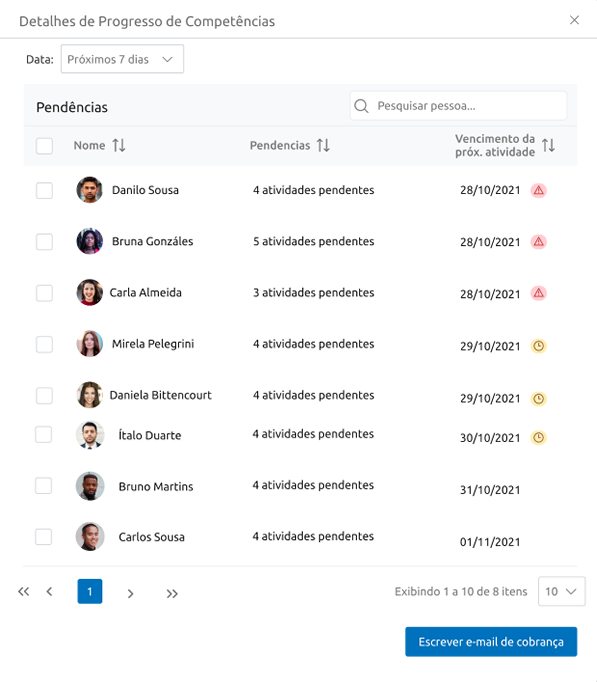Check the Ítalo Duarte row checkbox
Image resolution: width=597 pixels, height=682 pixels.
[x=43, y=435]
